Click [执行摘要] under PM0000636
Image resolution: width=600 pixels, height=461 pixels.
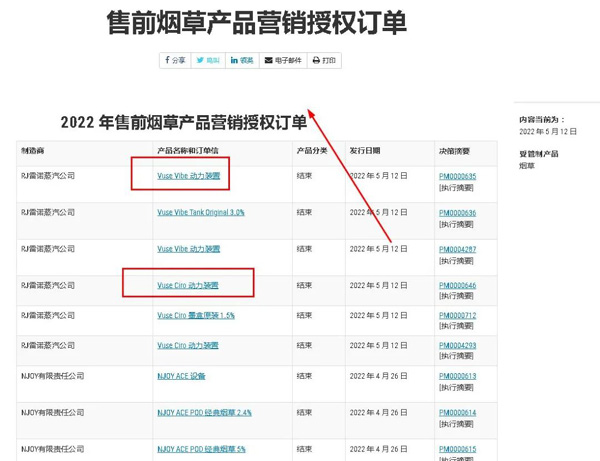click(456, 224)
